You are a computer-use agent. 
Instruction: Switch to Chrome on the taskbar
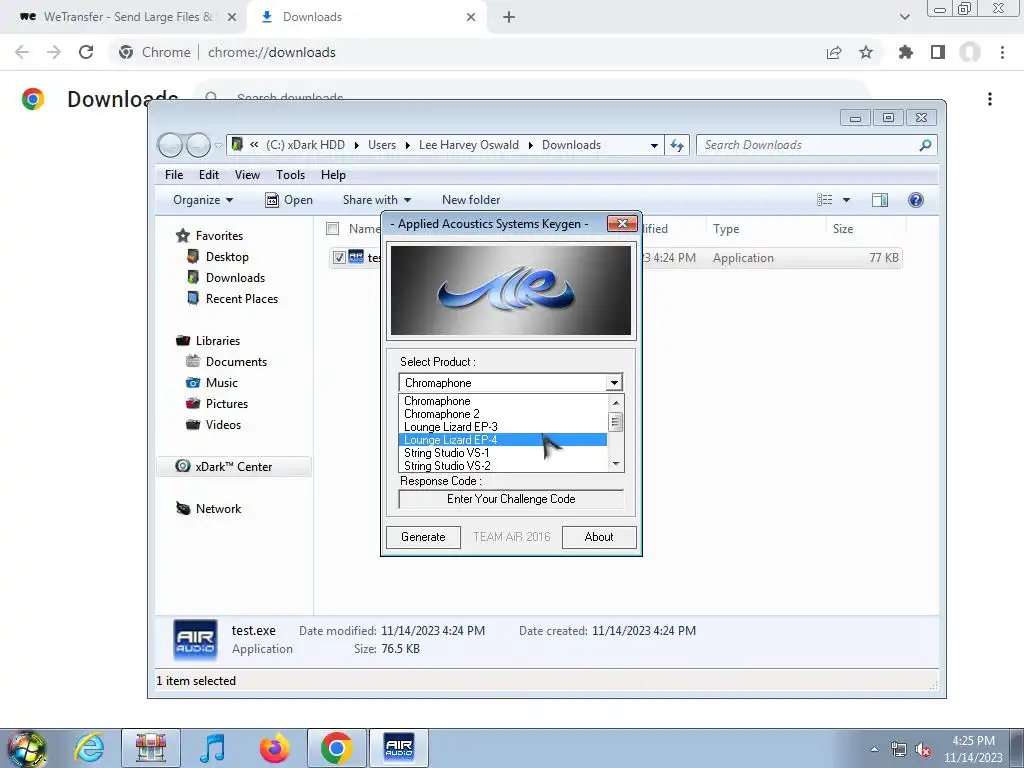[336, 748]
